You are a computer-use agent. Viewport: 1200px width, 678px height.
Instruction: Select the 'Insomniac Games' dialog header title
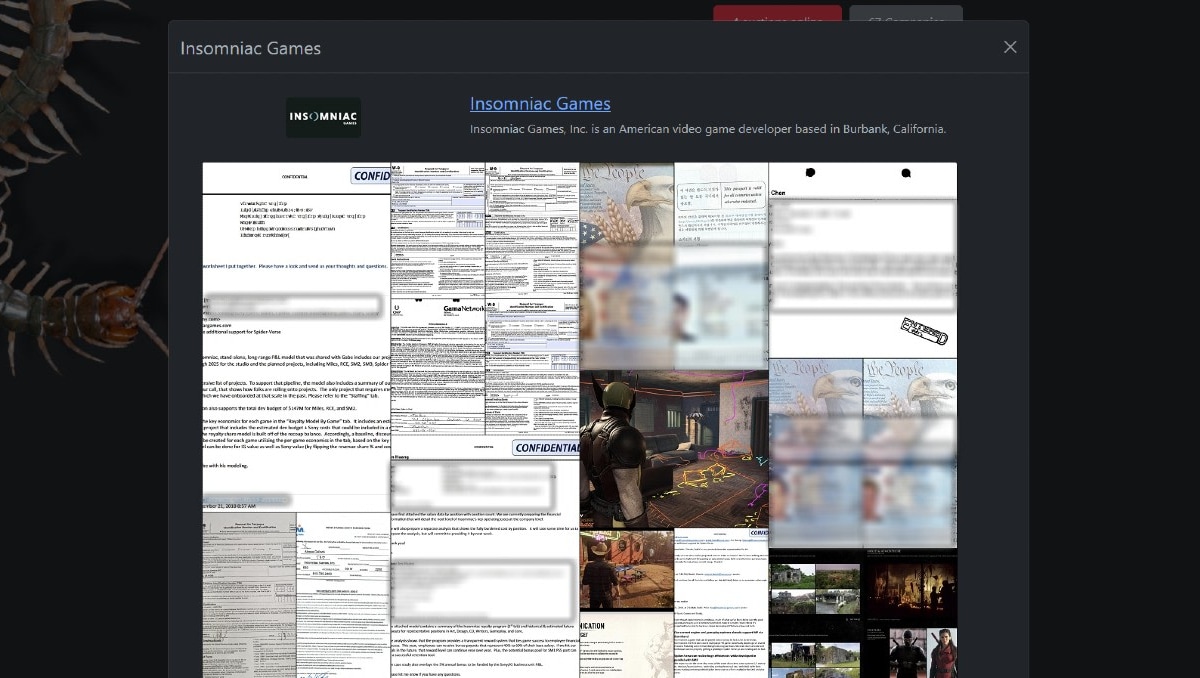coord(250,48)
